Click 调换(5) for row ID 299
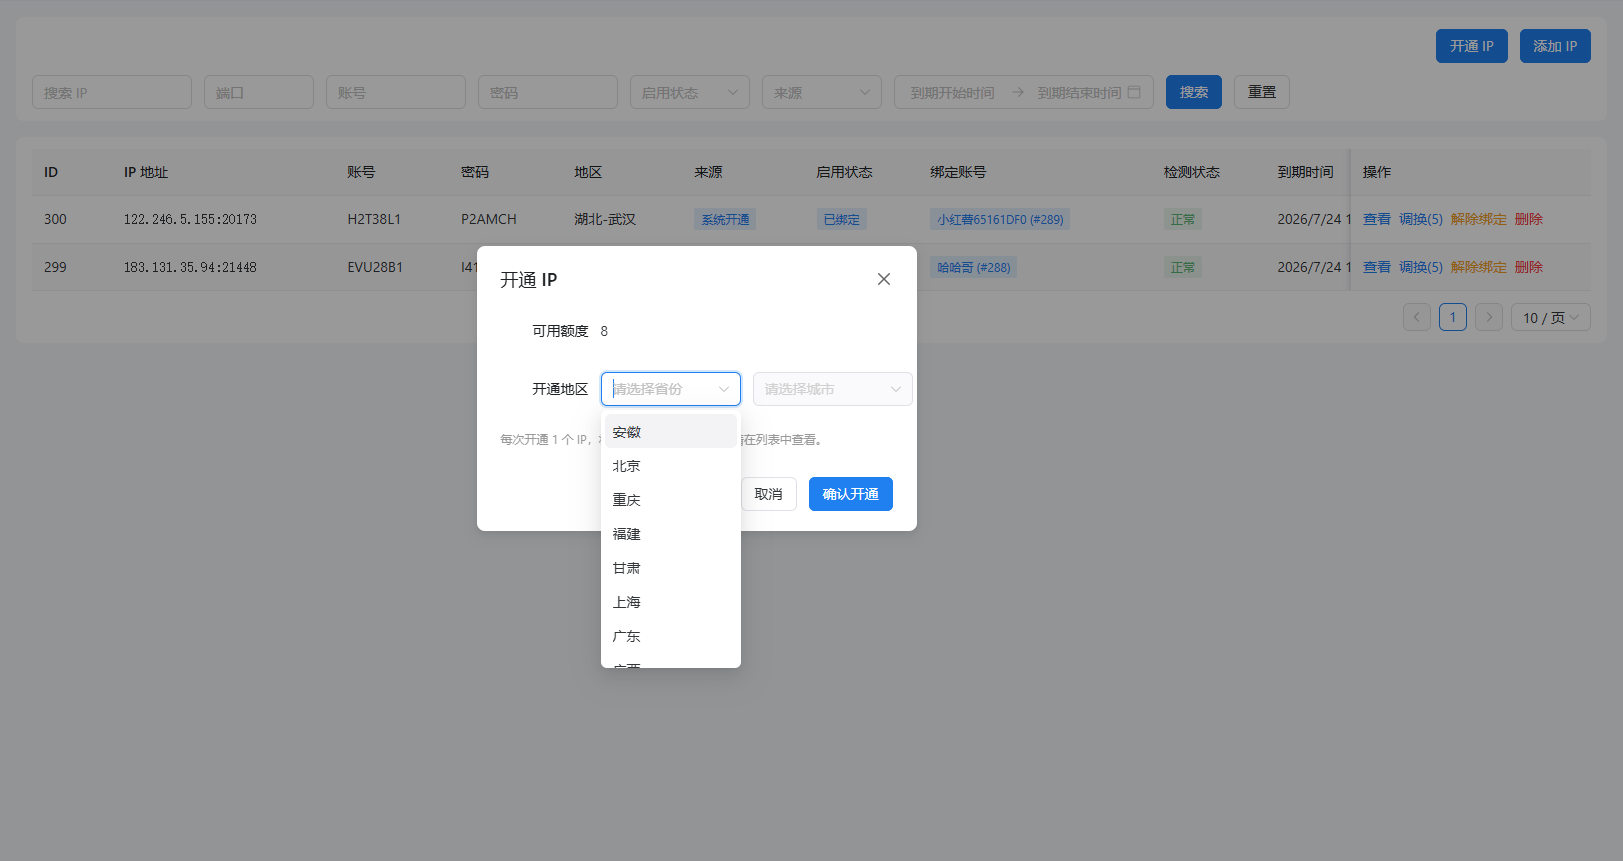The width and height of the screenshot is (1623, 861). (x=1421, y=267)
